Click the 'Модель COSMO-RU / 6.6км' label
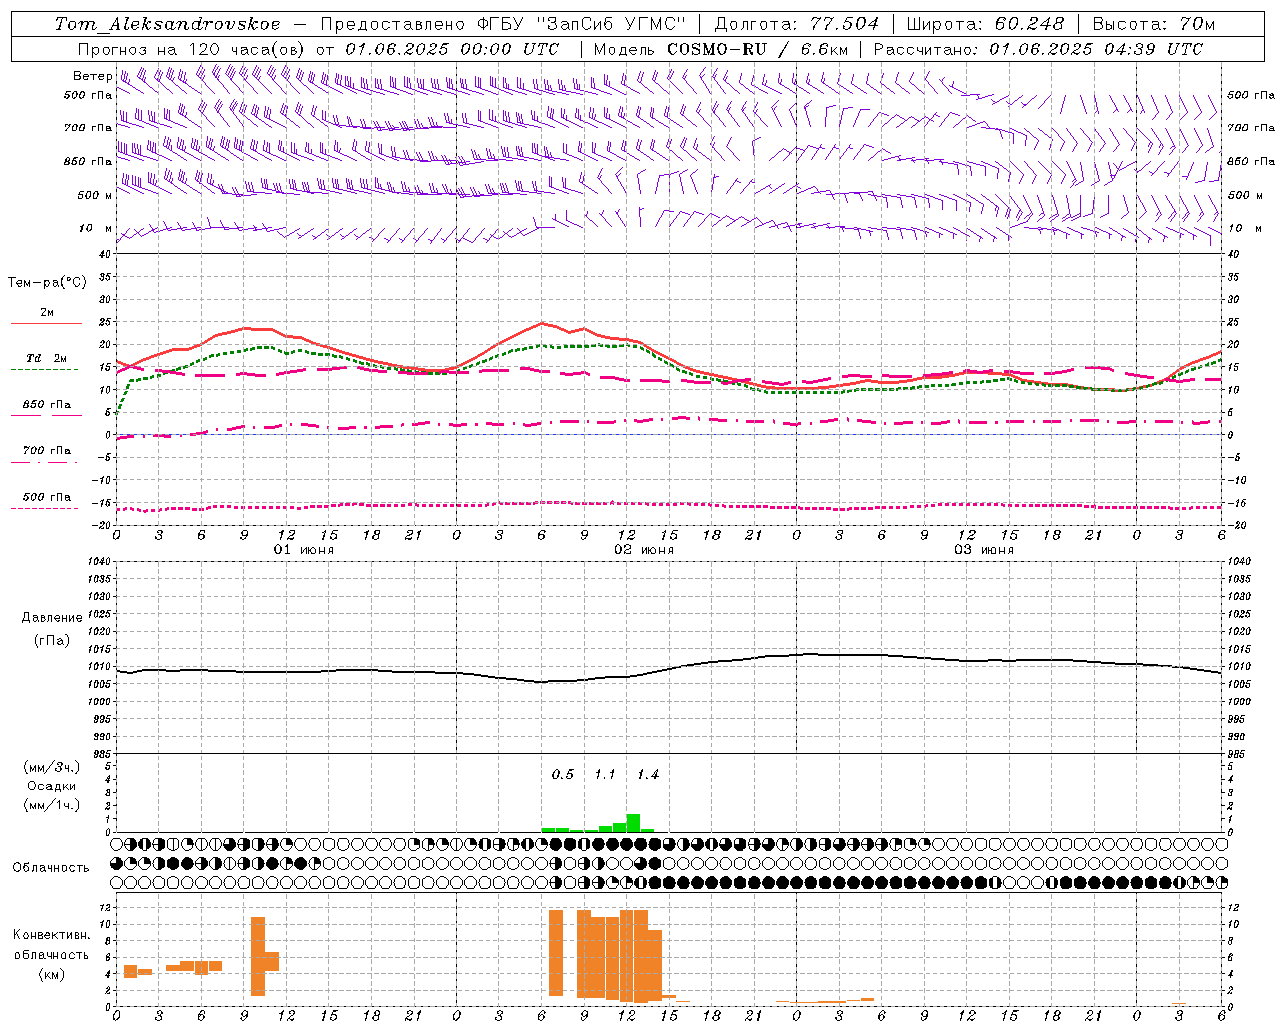Screen dimensions: 1280x1024 721,49
